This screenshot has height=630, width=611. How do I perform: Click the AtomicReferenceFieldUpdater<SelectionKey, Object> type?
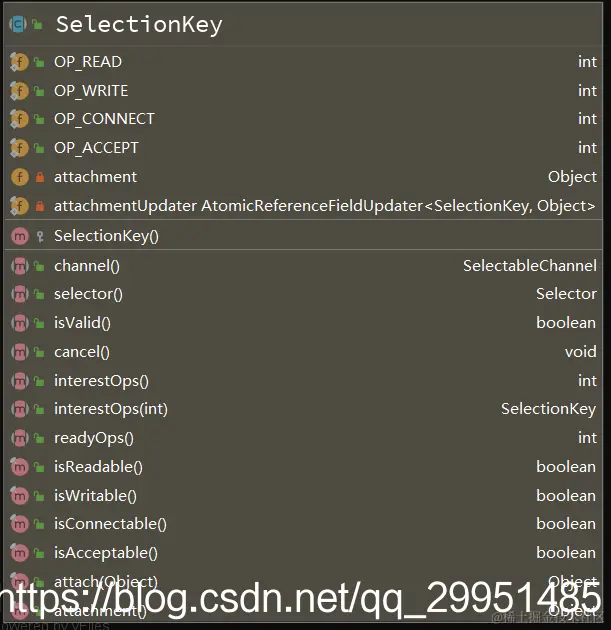[398, 206]
